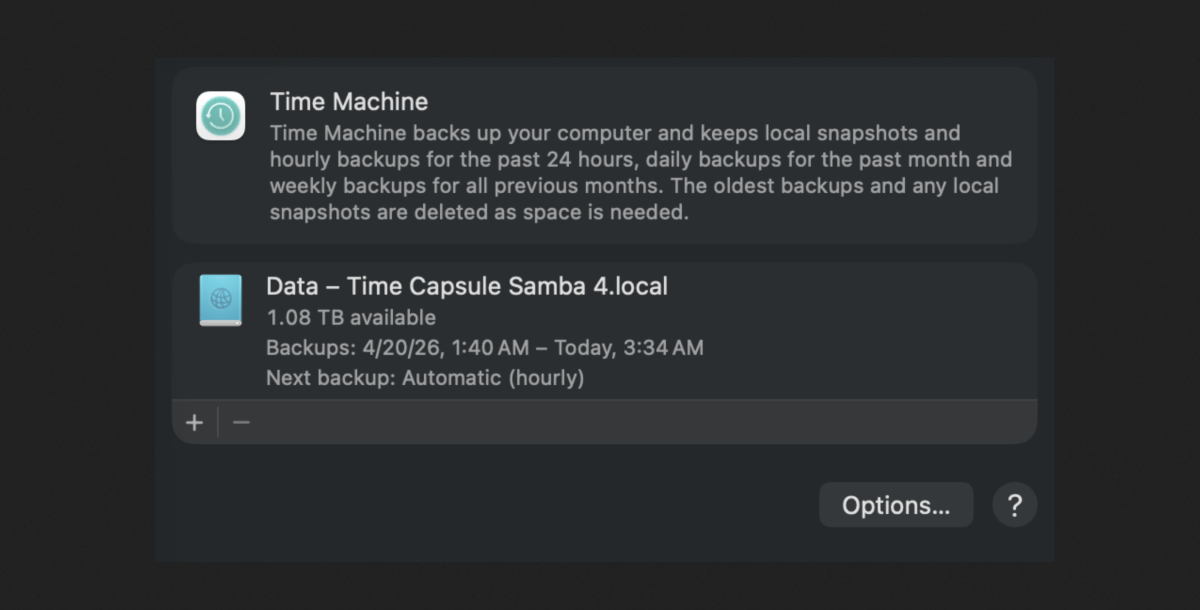The height and width of the screenshot is (610, 1200).
Task: Click the first line of Time Machine description
Action: point(615,133)
